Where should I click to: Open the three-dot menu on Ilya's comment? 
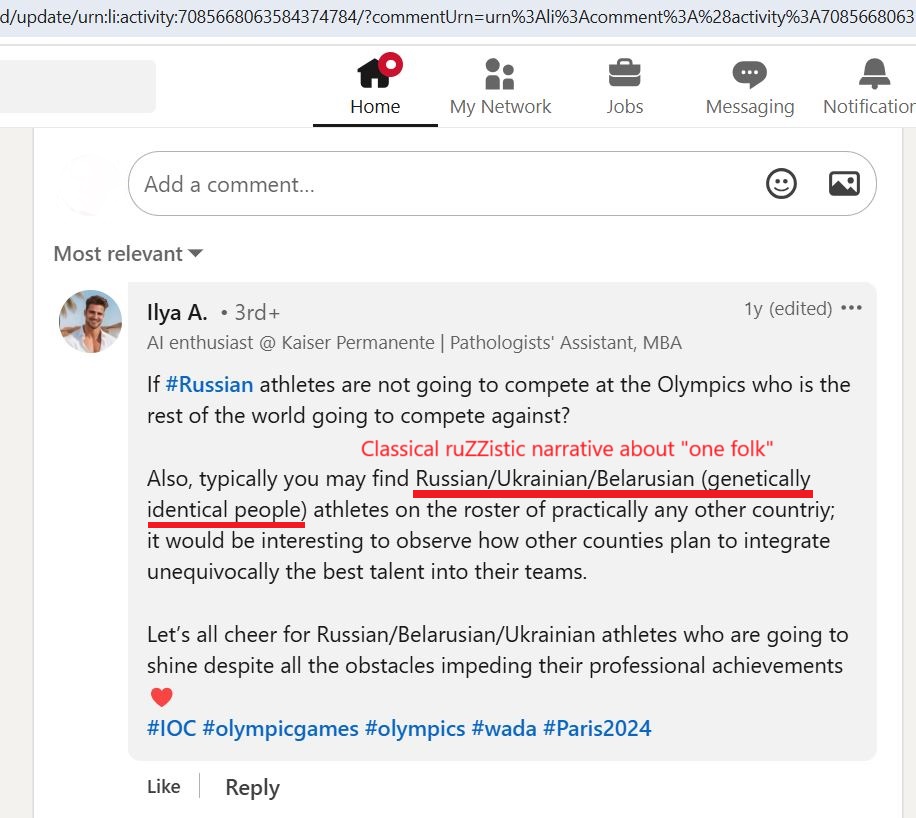pos(851,308)
